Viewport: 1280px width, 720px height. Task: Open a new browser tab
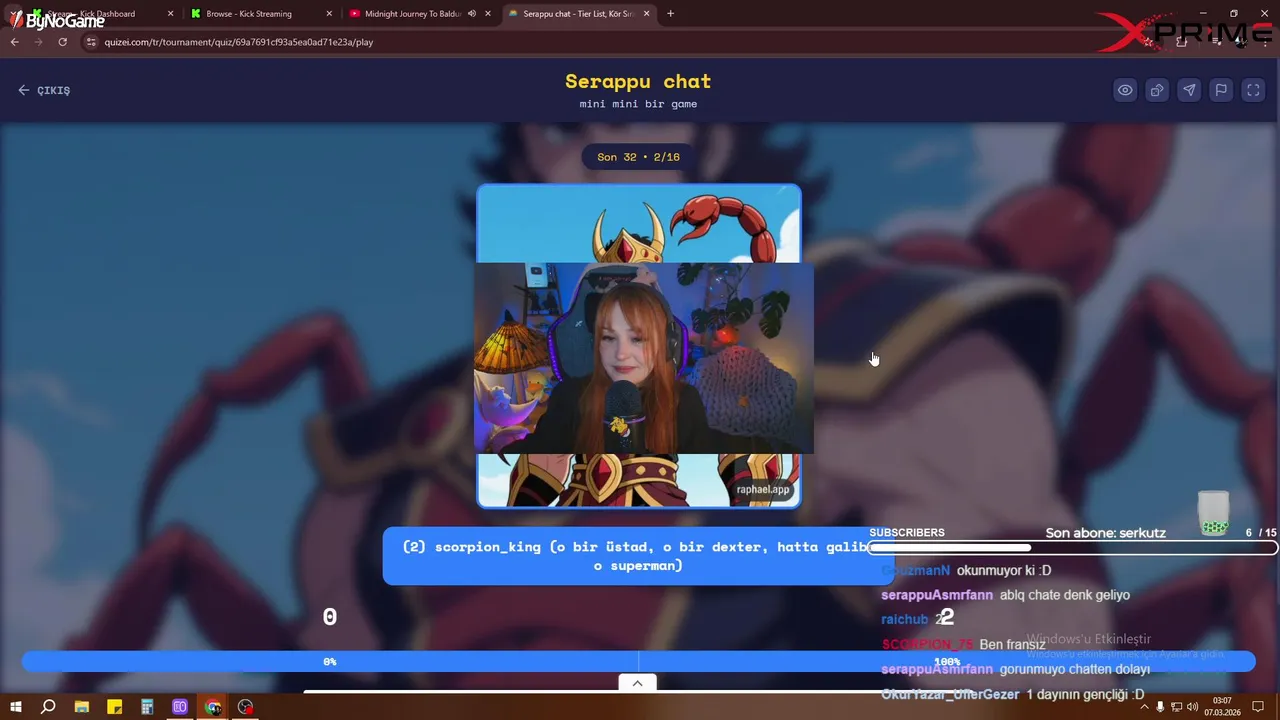click(x=670, y=14)
